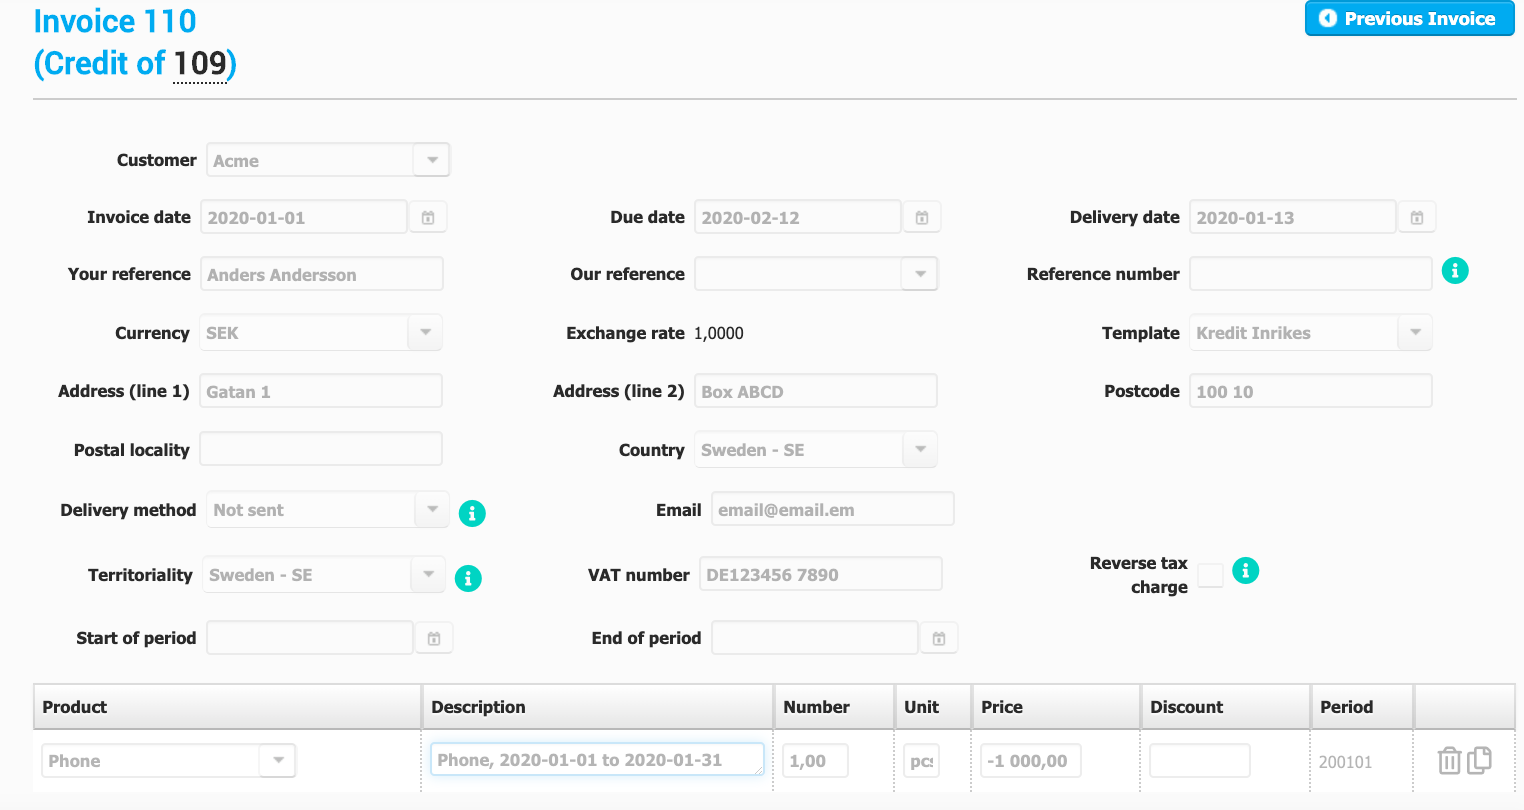
Task: Click the Exchange rate value 1,0000
Action: point(719,333)
